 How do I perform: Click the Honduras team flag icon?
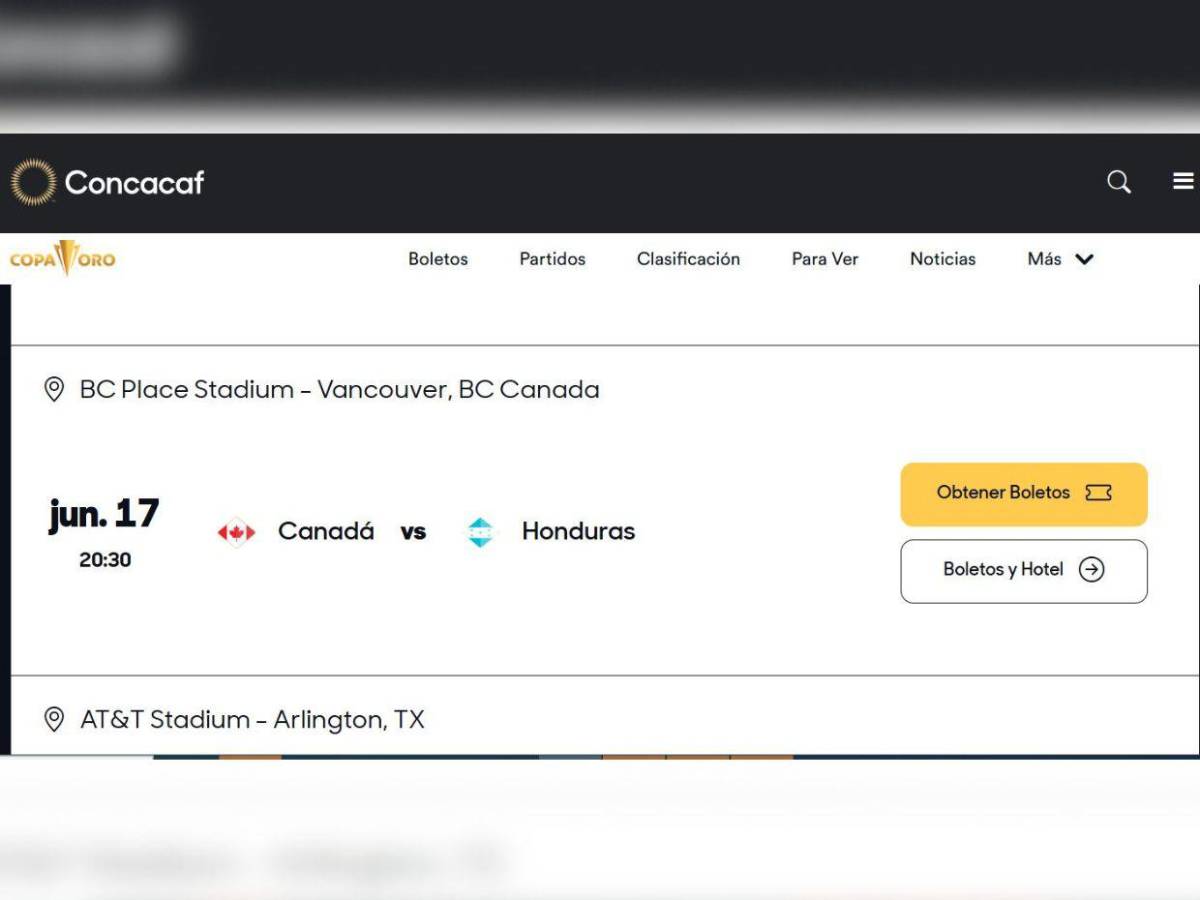coord(481,532)
